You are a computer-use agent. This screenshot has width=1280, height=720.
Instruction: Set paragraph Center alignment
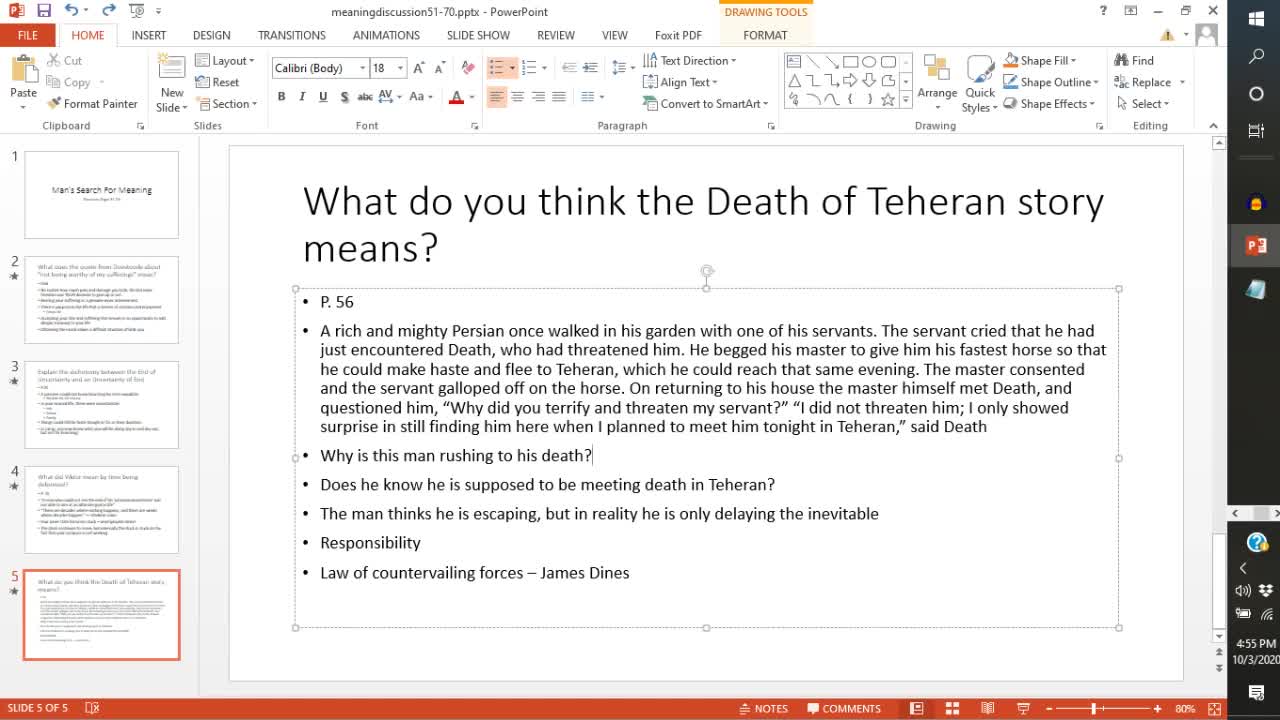coord(517,97)
